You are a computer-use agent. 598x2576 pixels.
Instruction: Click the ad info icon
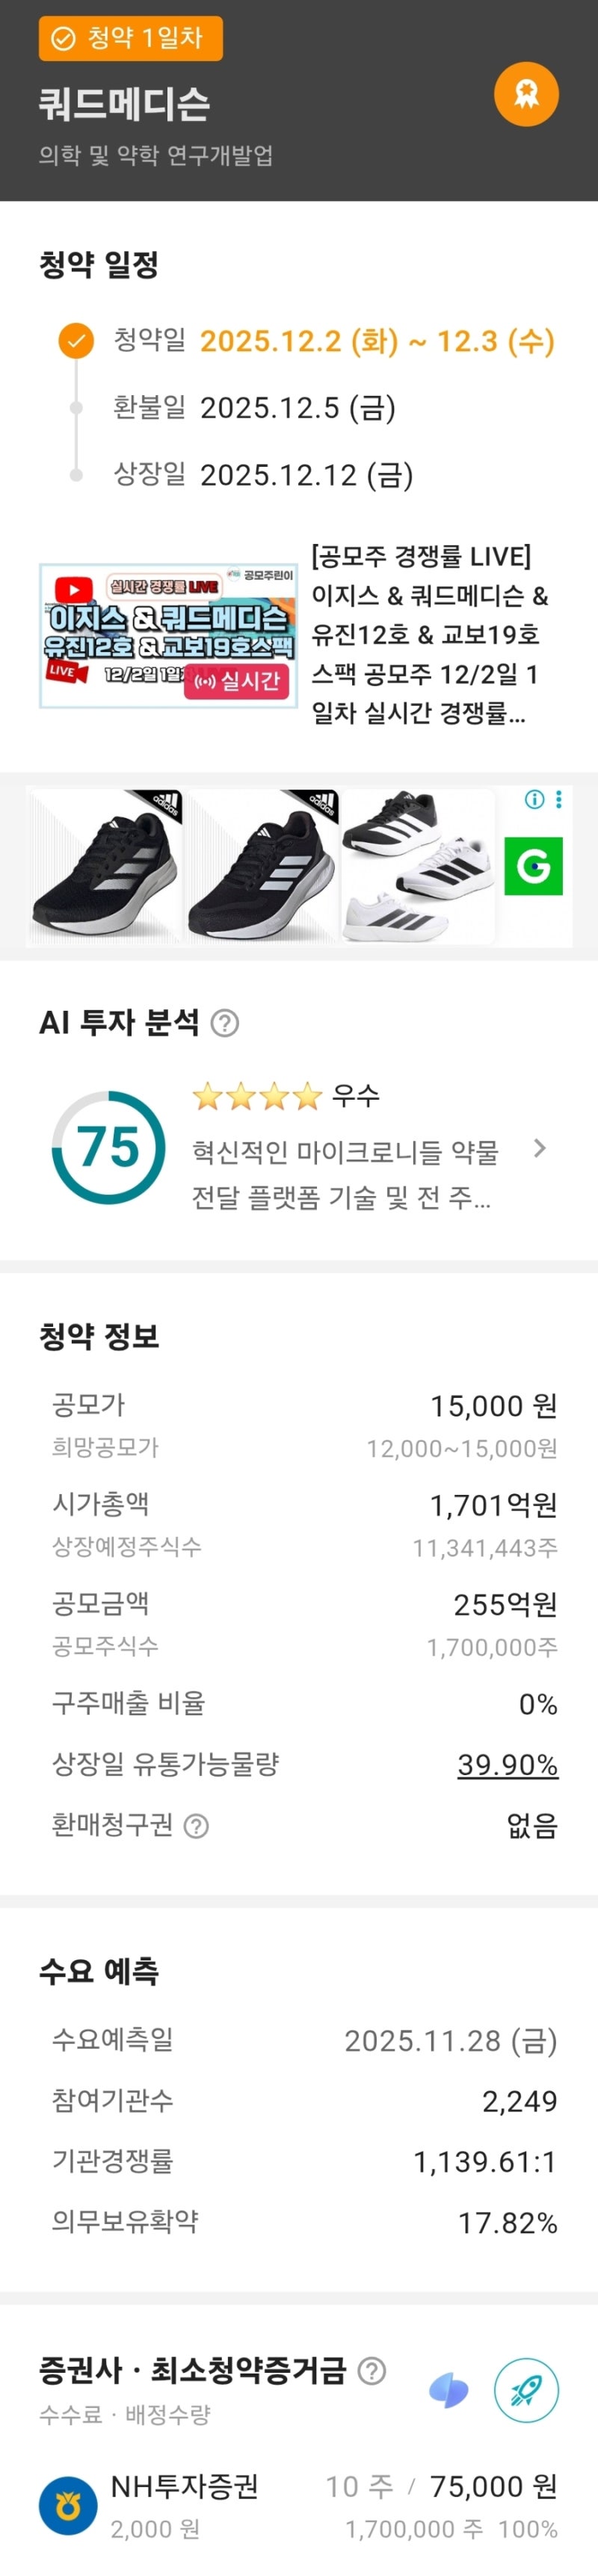click(x=535, y=799)
